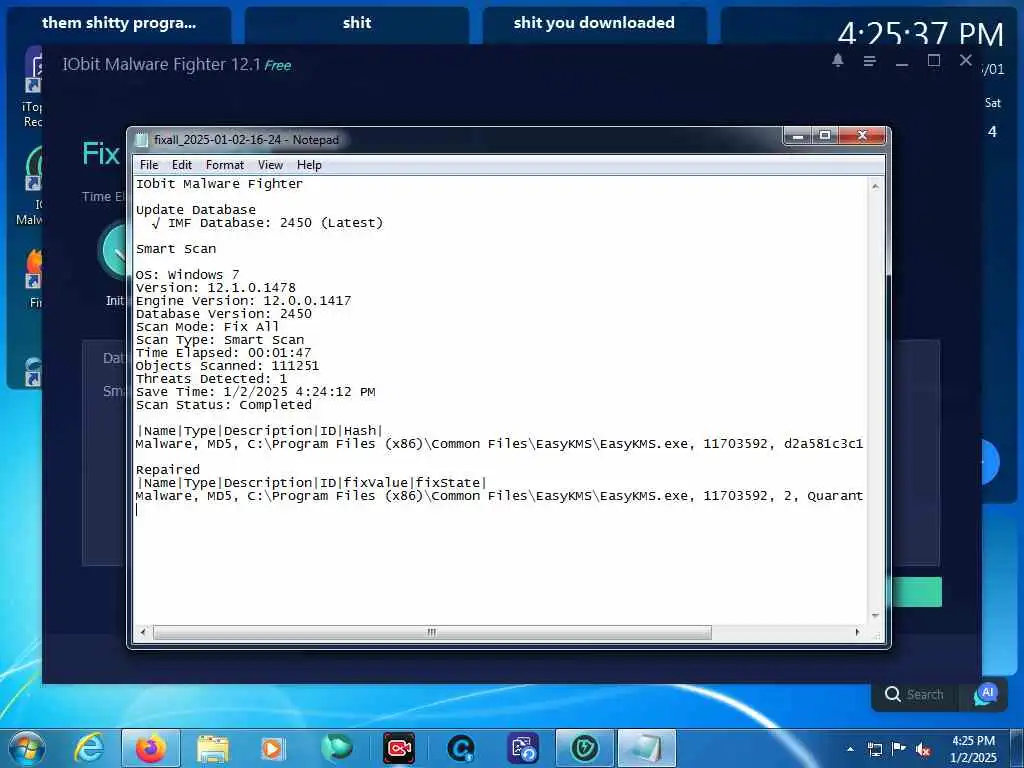Click 'Threats Detected: 1' line in Notepad
The width and height of the screenshot is (1024, 768).
(x=212, y=379)
